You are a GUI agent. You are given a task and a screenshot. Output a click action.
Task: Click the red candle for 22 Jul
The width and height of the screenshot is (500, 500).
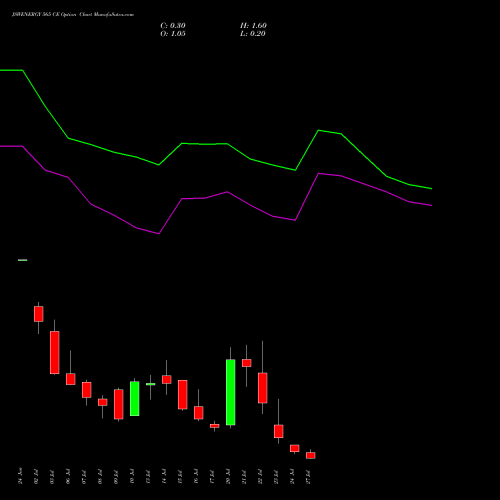point(262,388)
